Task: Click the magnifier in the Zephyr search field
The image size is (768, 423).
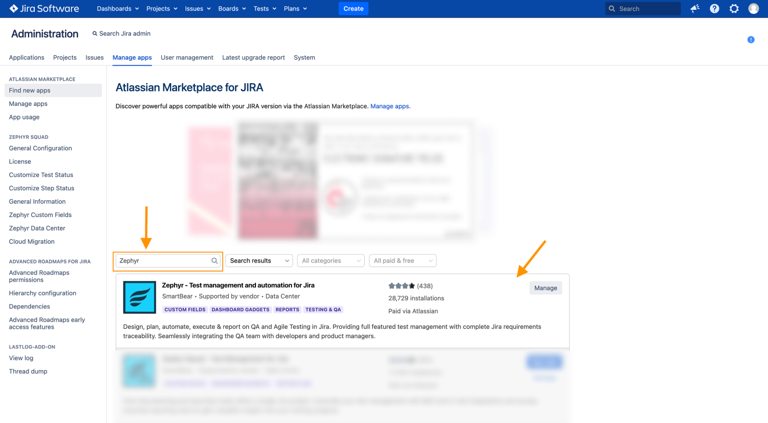Action: click(x=215, y=261)
